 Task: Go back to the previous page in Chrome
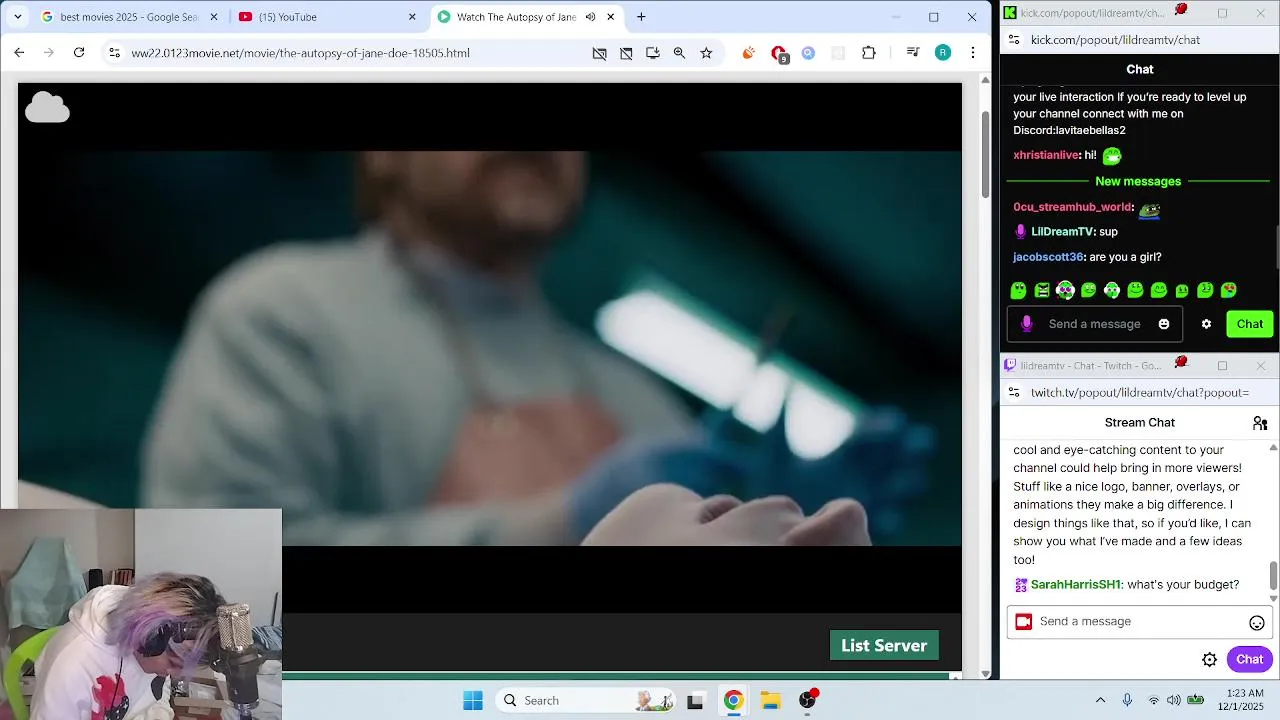[x=19, y=52]
